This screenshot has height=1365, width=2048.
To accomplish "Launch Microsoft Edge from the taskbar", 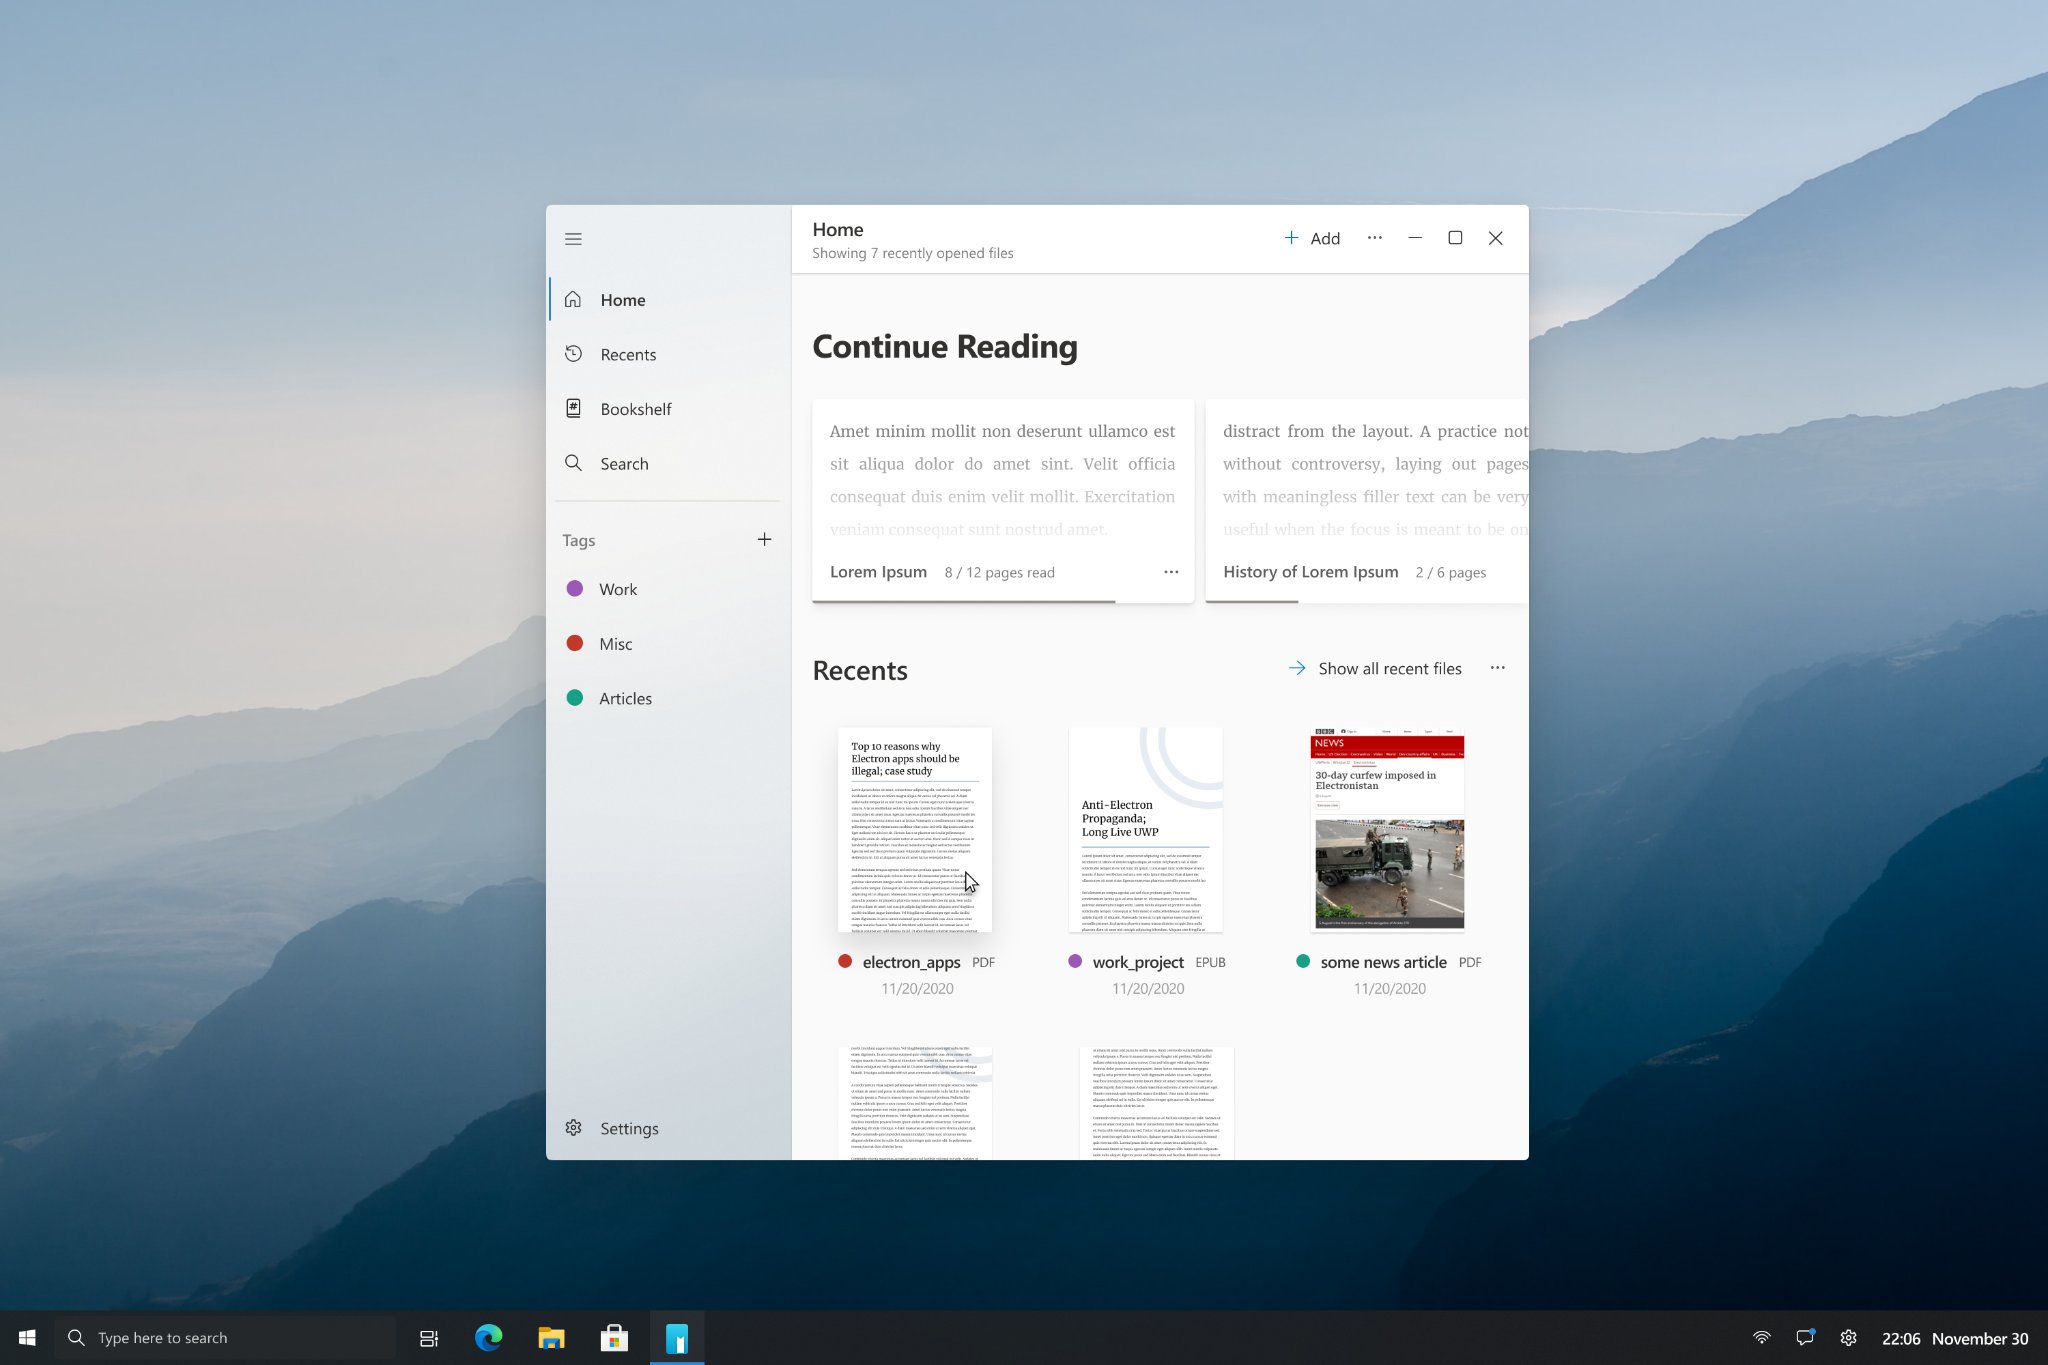I will pos(488,1337).
